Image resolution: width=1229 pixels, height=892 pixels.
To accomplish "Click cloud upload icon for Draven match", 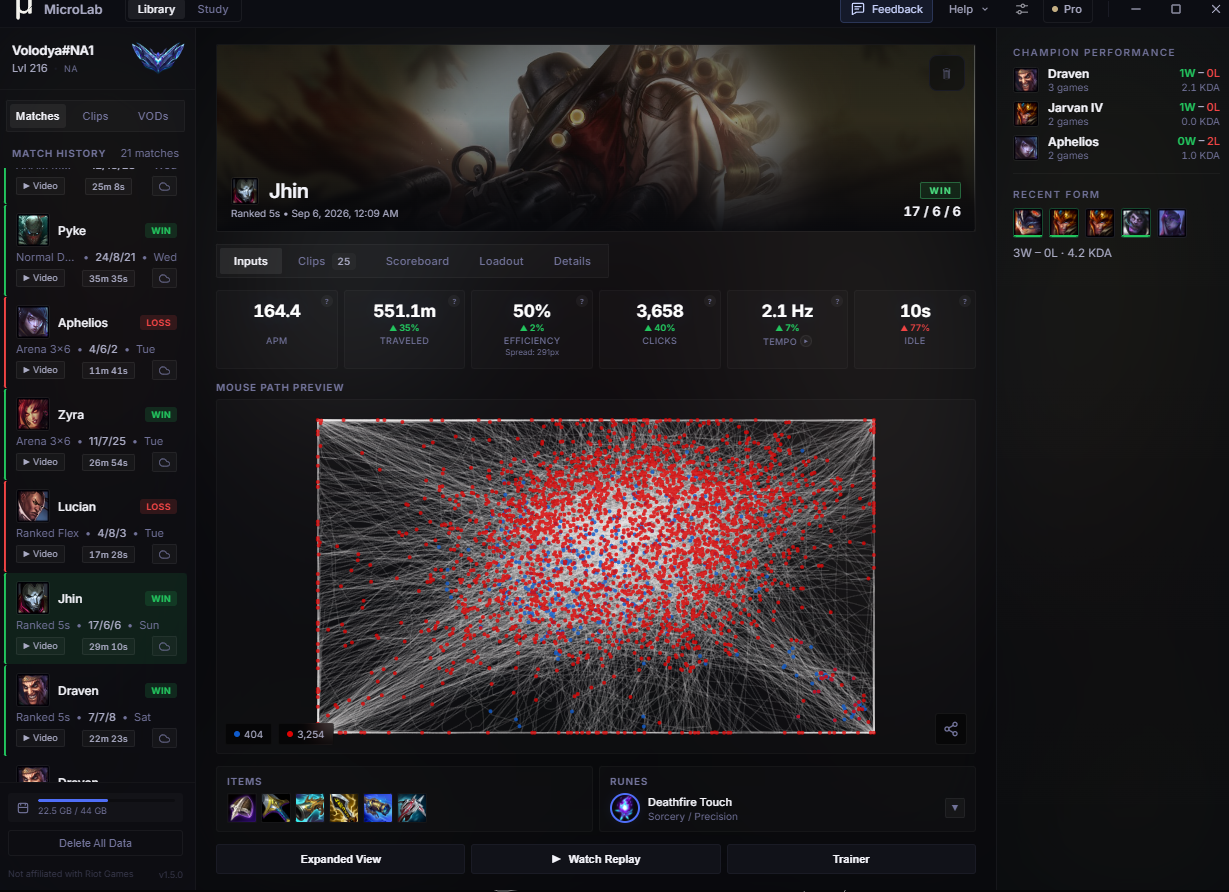I will click(x=164, y=738).
